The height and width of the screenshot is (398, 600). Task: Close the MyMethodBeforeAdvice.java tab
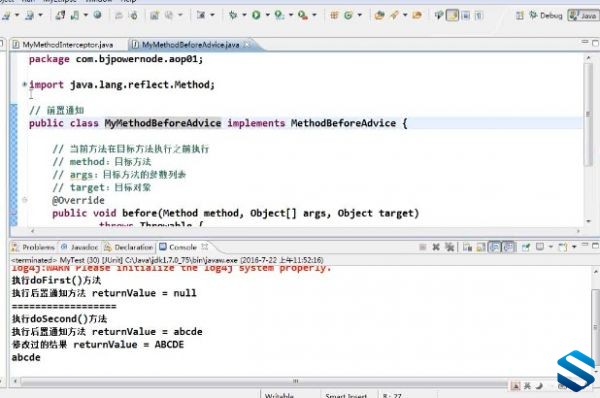coord(248,45)
